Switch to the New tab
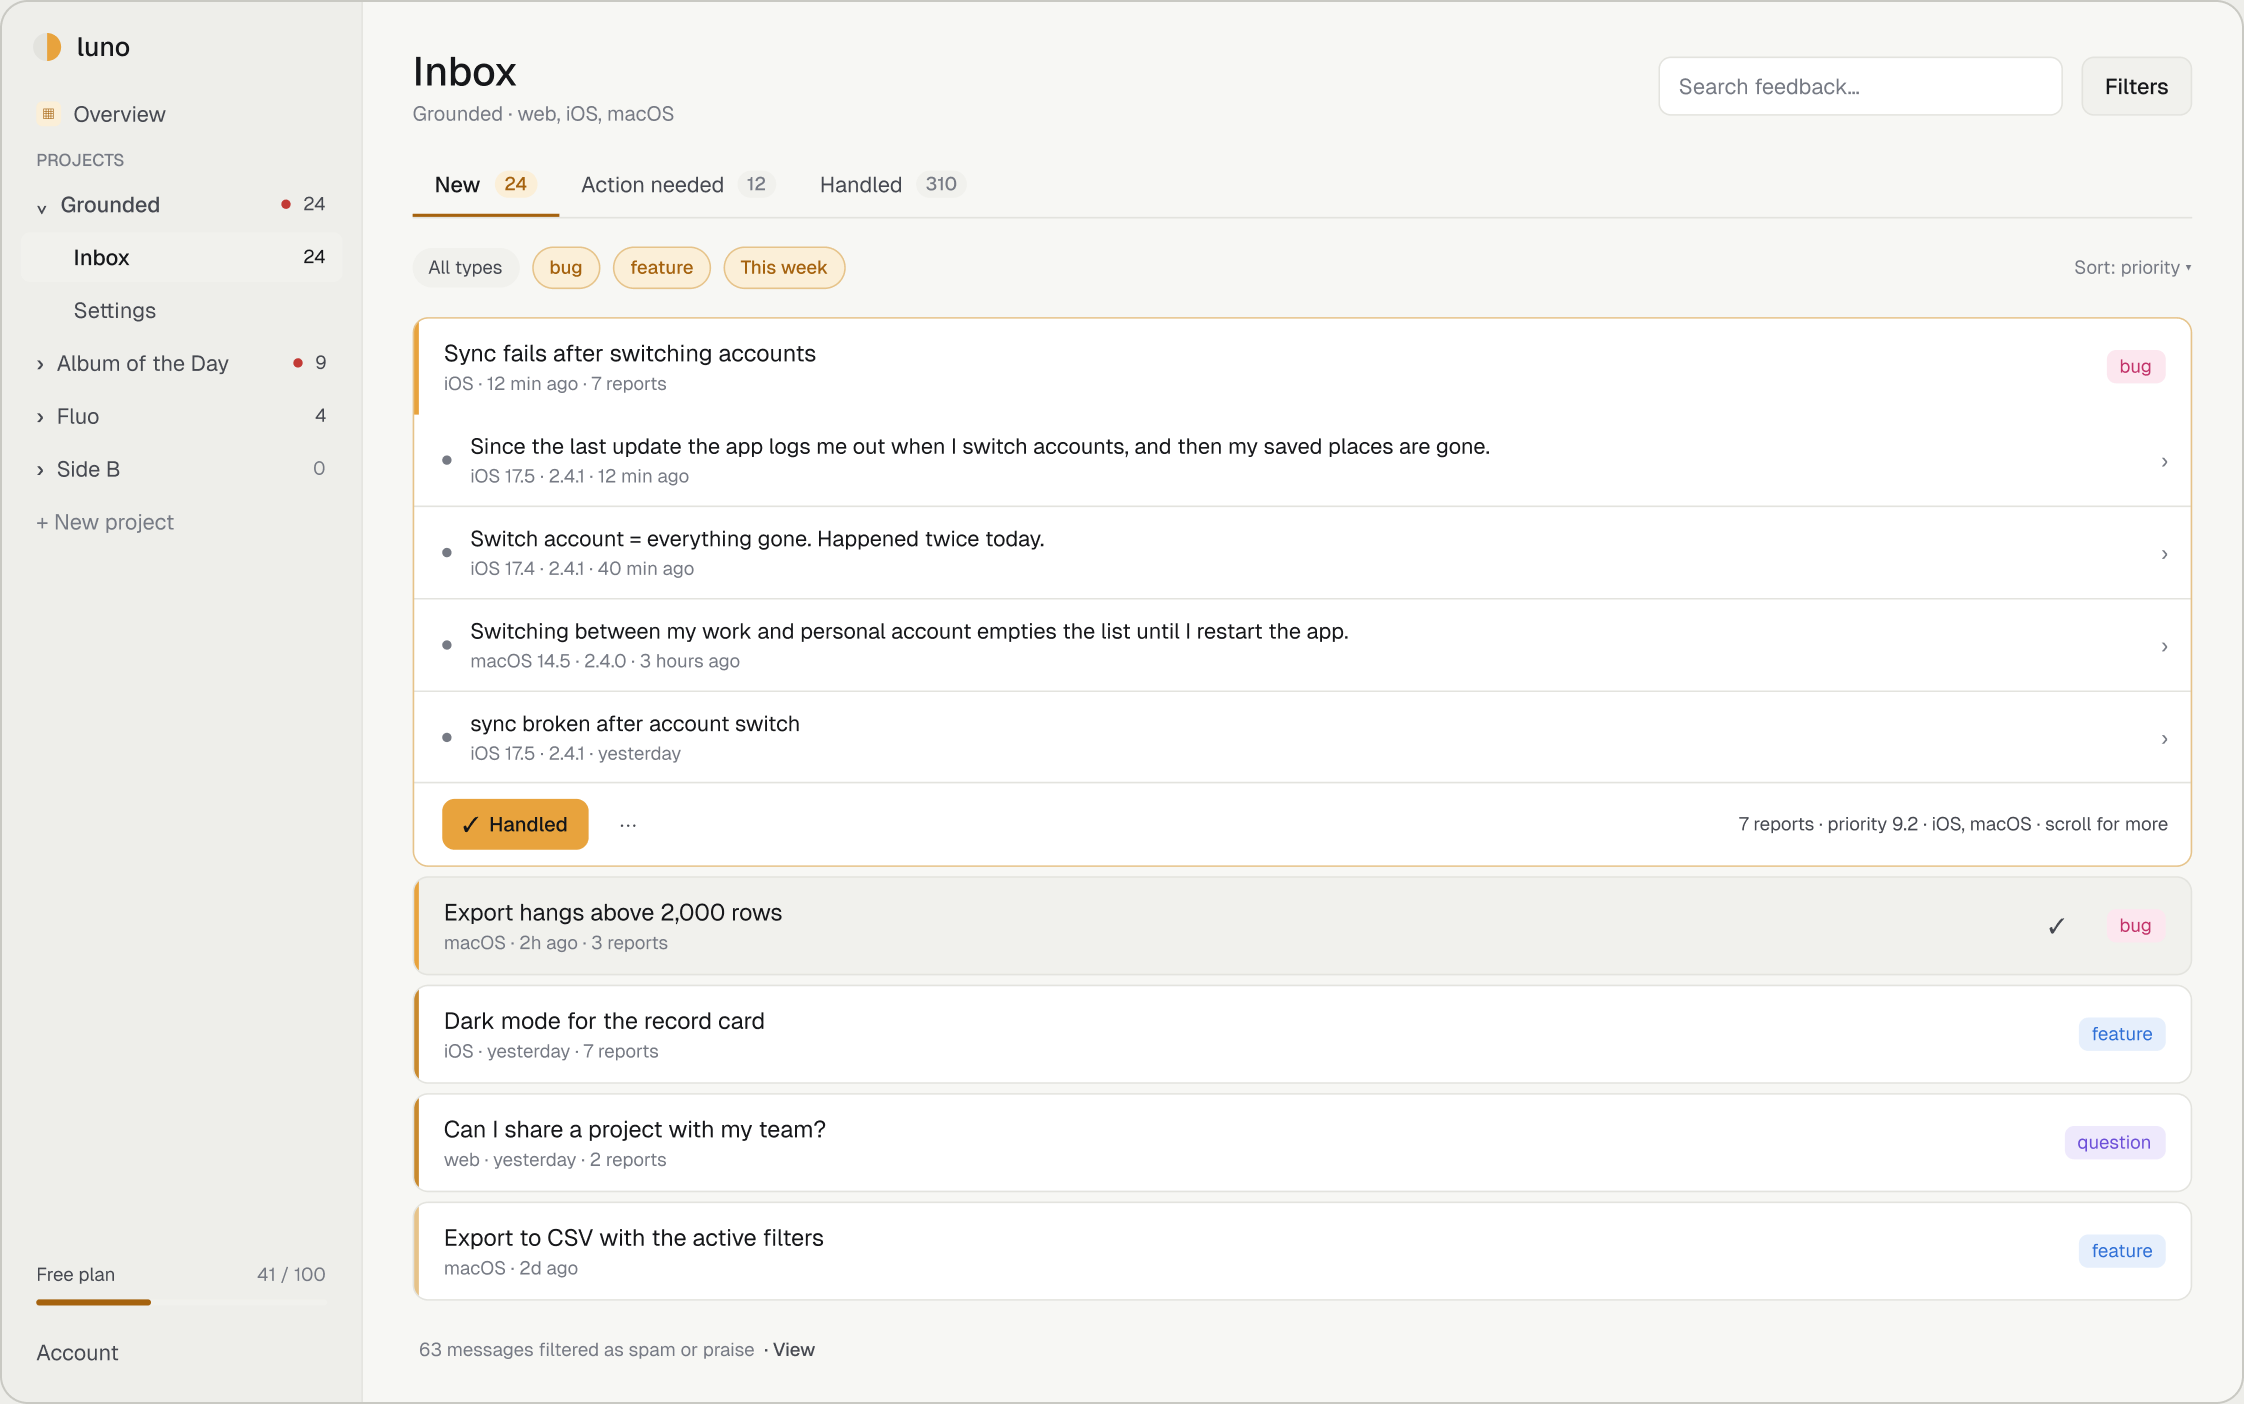Viewport: 2244px width, 1404px height. (486, 185)
